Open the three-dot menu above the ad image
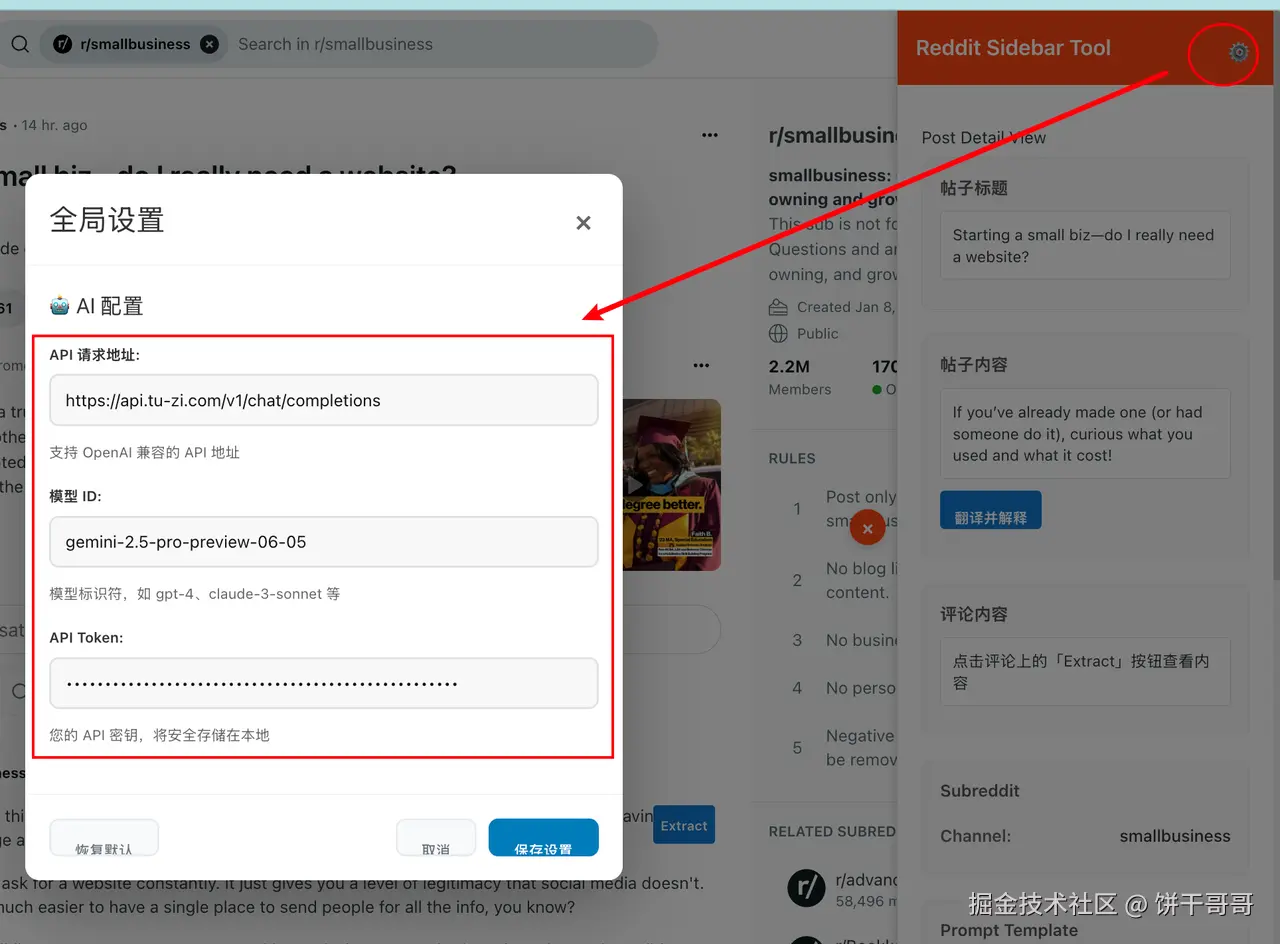 701,365
